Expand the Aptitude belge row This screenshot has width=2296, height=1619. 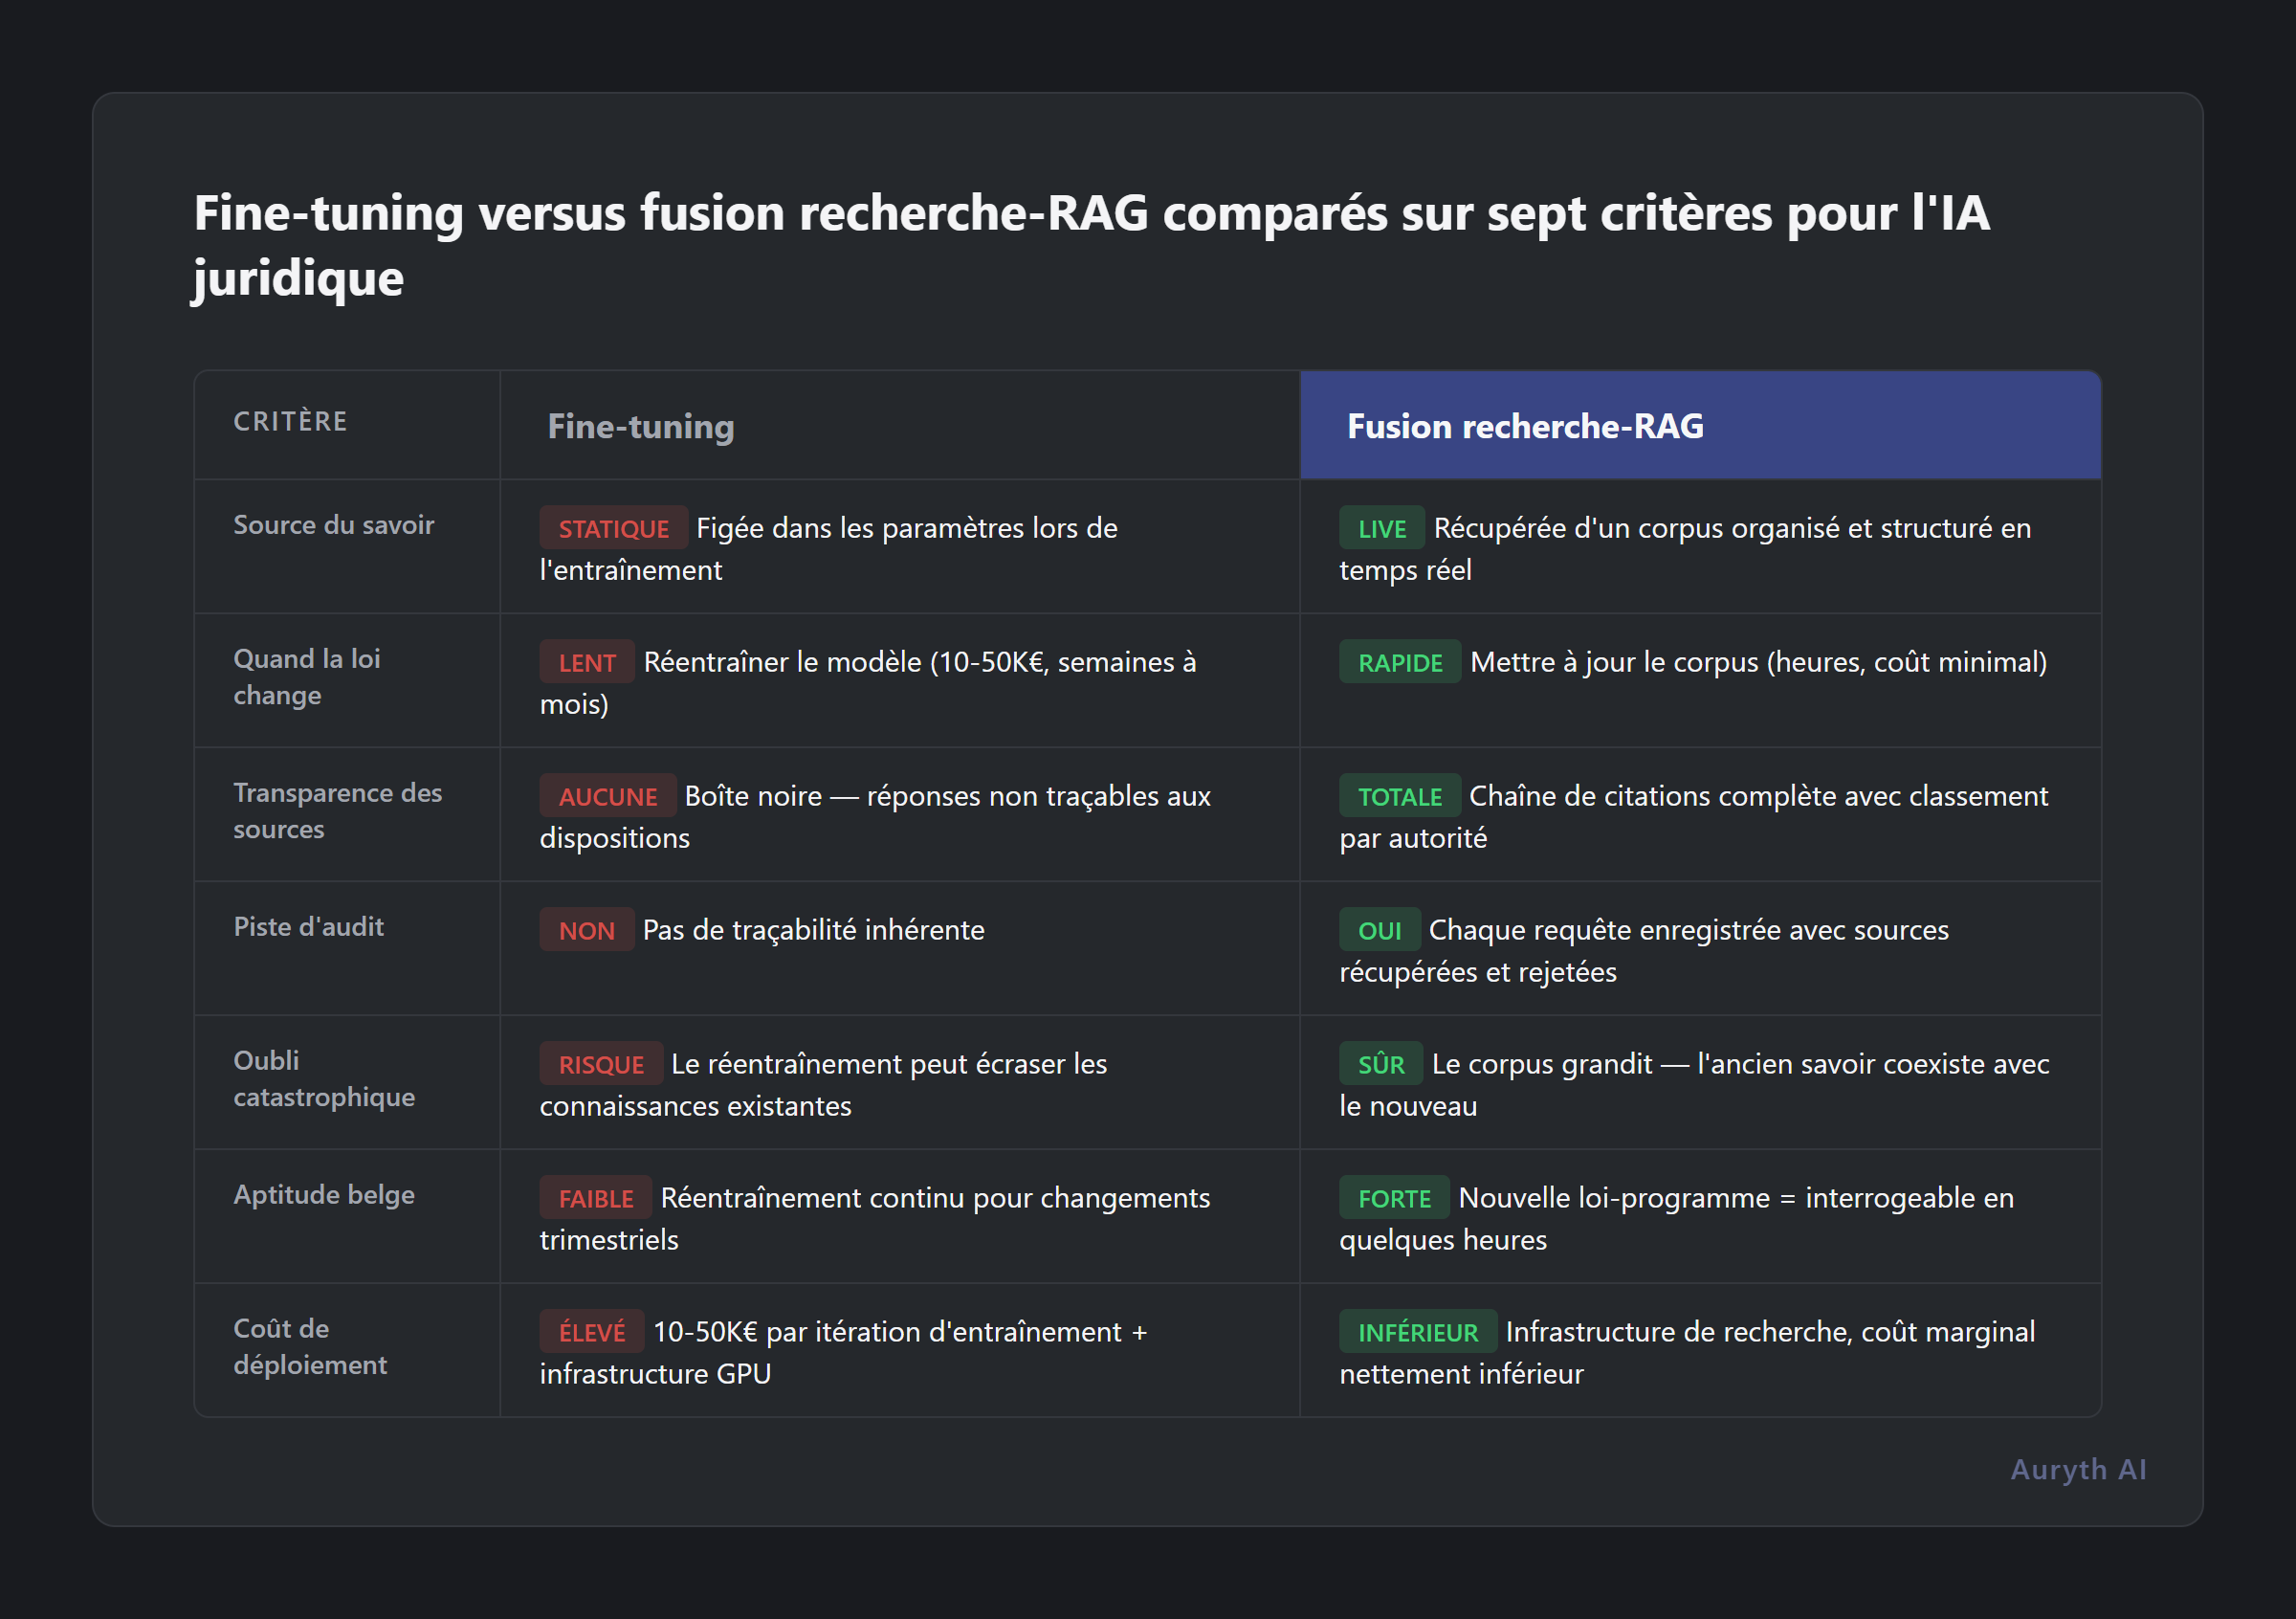[324, 1194]
